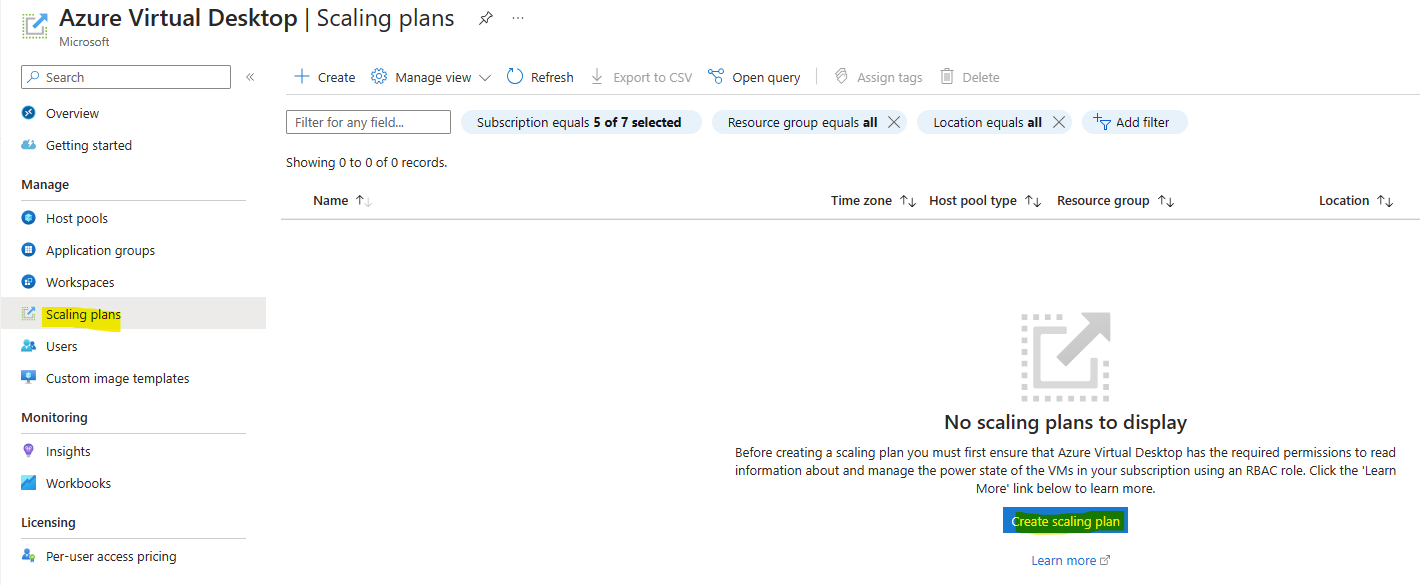Sort by Name column
The image size is (1420, 585).
[342, 201]
